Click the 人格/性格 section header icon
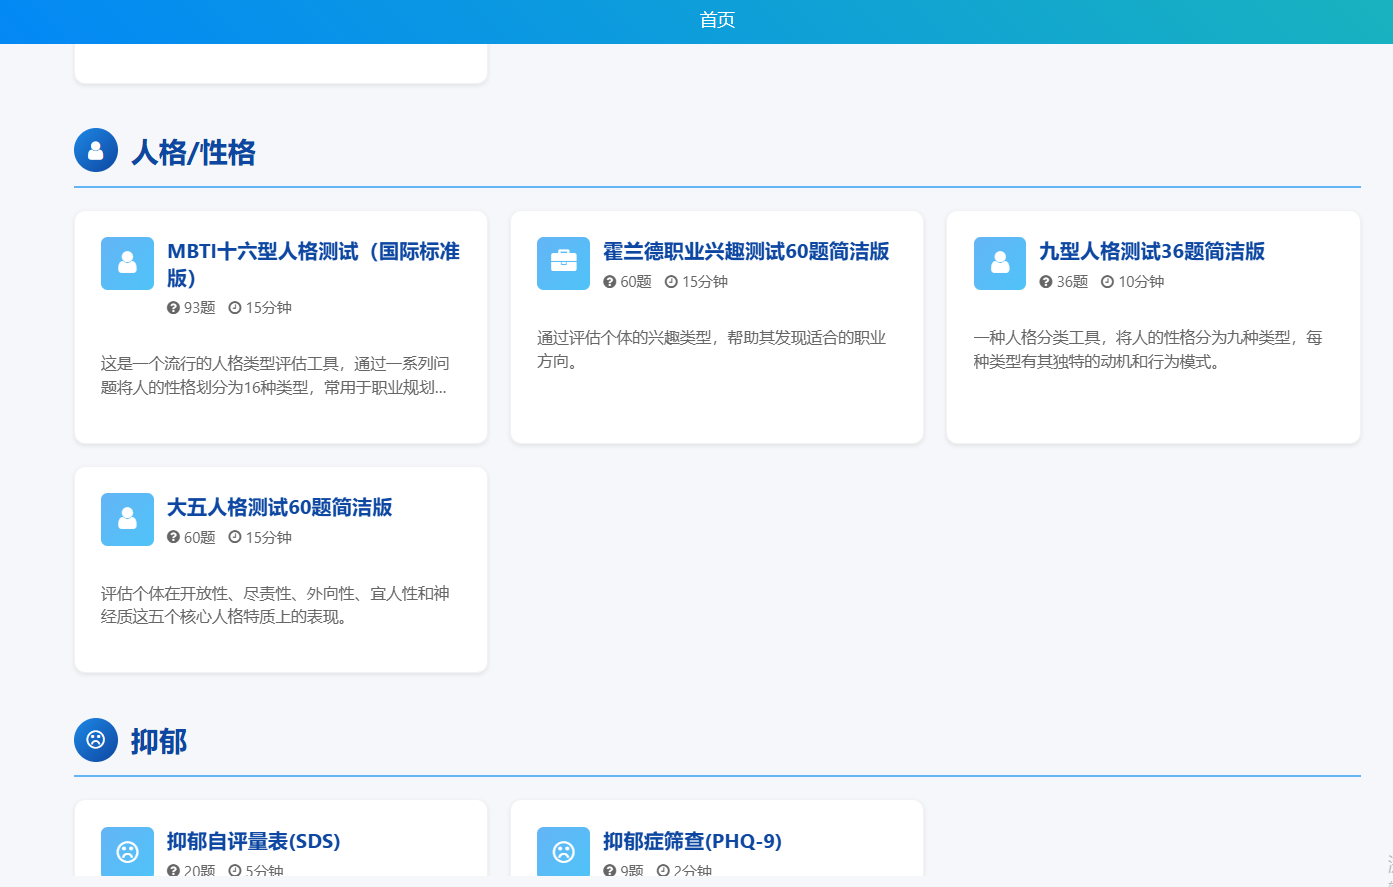1393x887 pixels. click(95, 150)
